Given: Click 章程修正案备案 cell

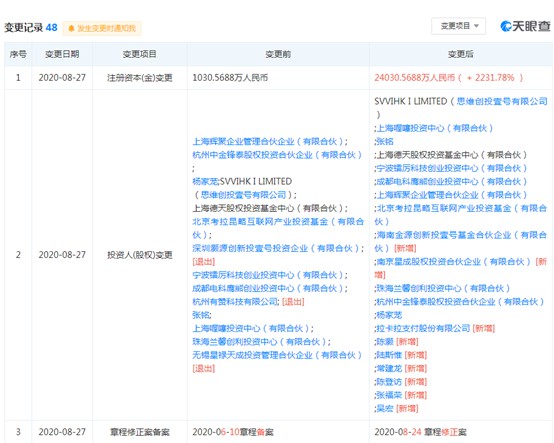Looking at the screenshot, I should (140, 432).
